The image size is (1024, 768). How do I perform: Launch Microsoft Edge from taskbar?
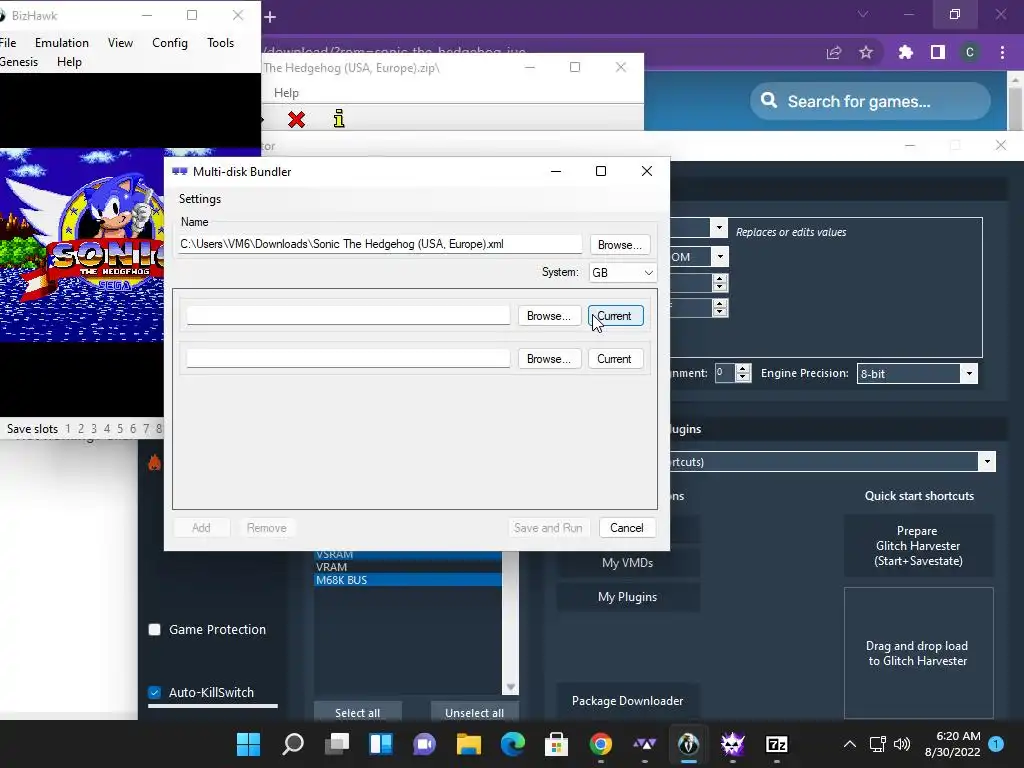(513, 744)
